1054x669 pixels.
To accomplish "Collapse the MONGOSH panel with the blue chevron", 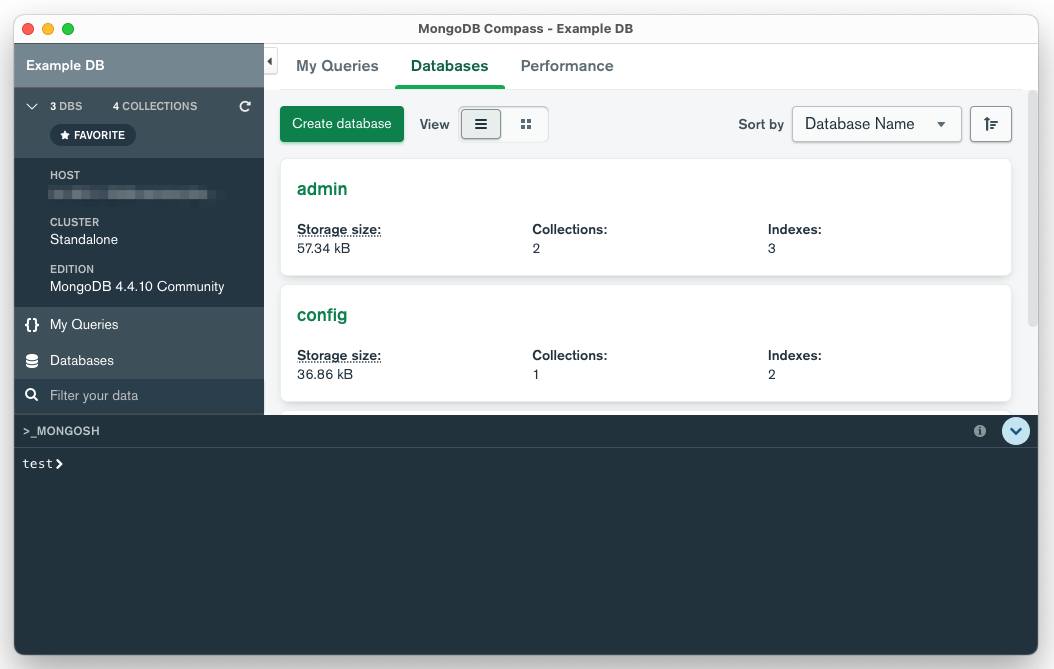I will click(x=1015, y=430).
